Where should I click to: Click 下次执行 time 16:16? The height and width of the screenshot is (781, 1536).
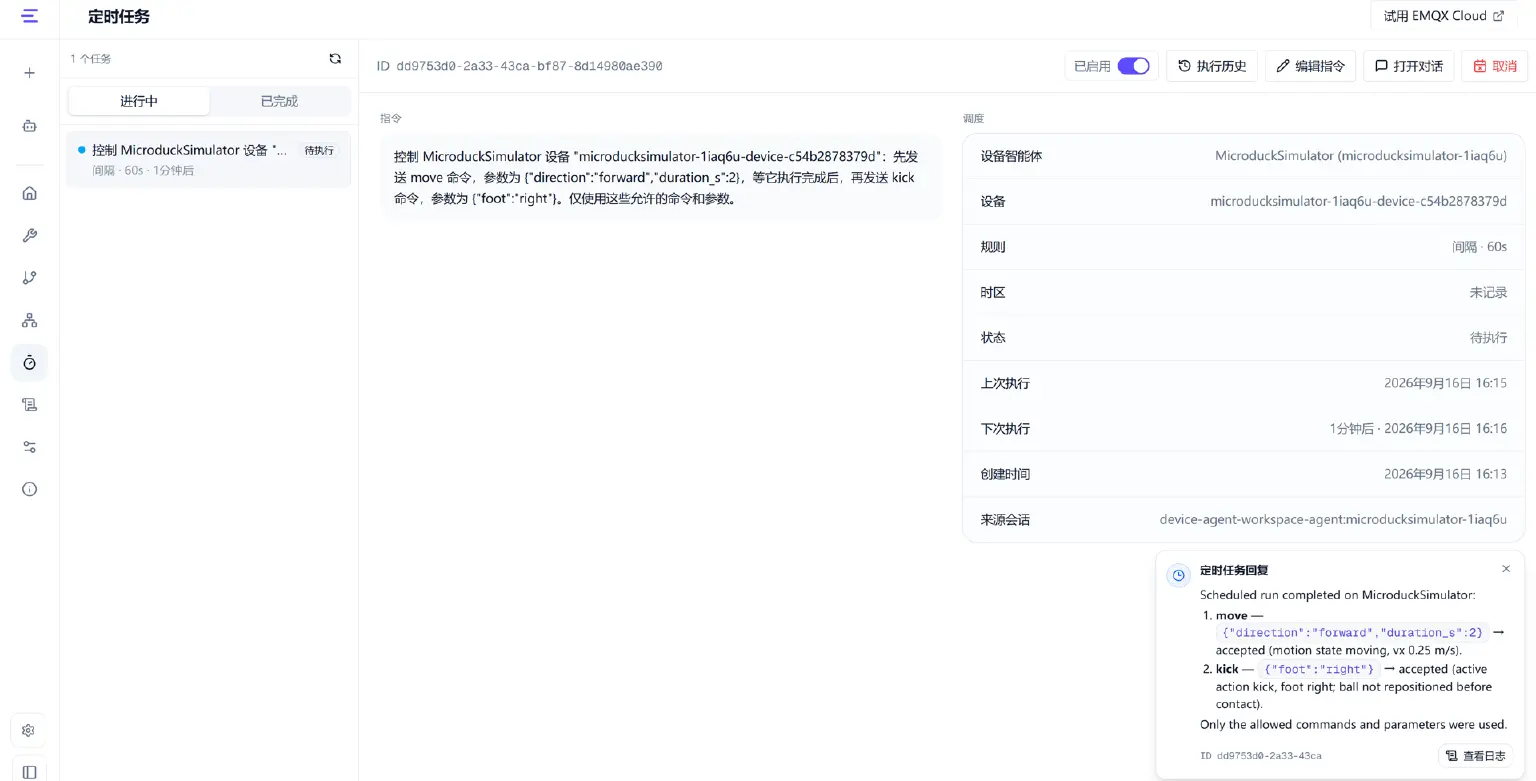(x=1418, y=428)
